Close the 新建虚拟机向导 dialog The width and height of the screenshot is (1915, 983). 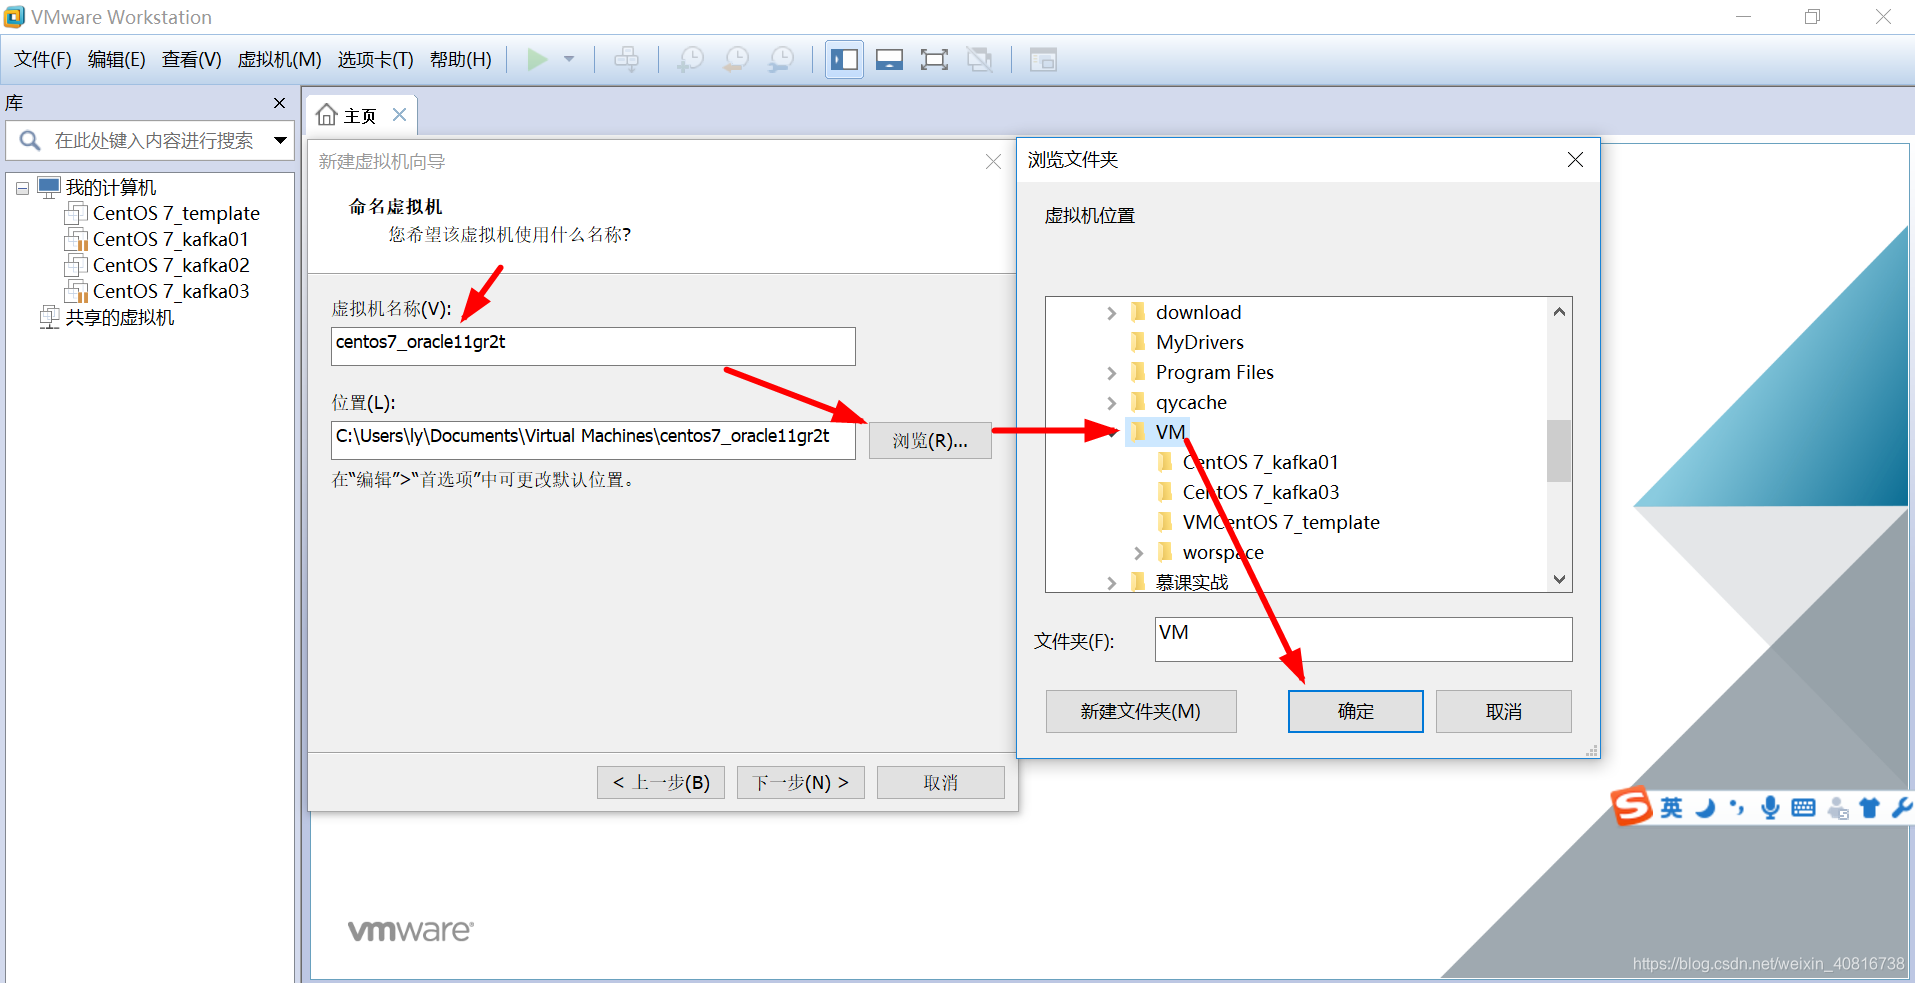pyautogui.click(x=993, y=162)
